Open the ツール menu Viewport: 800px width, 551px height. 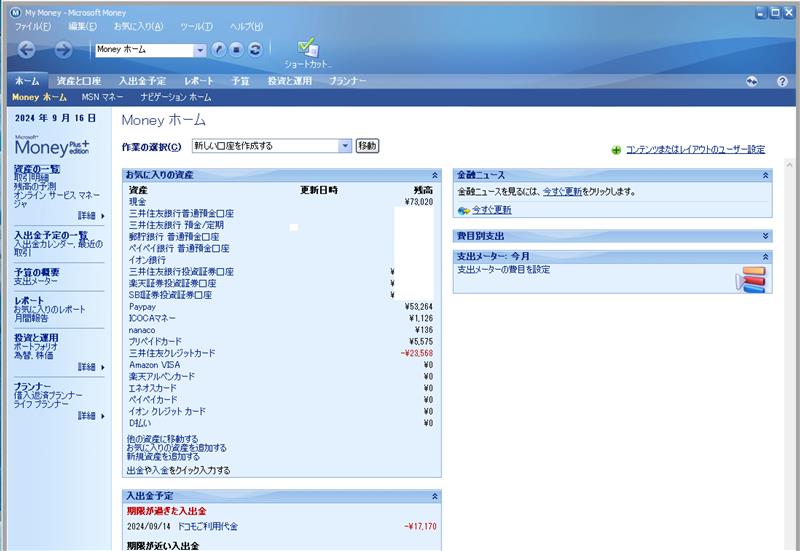(196, 27)
